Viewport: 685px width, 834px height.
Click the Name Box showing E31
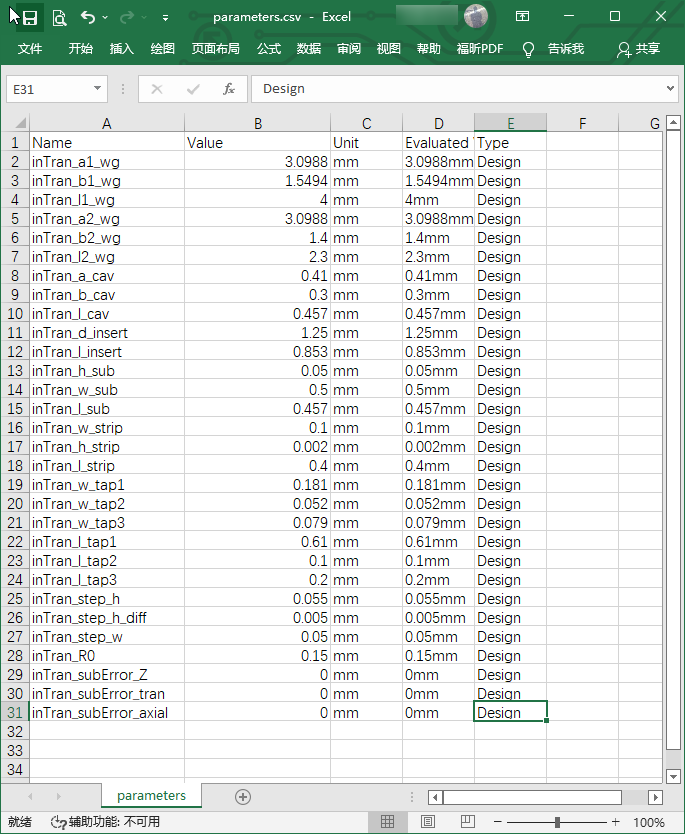(x=48, y=89)
